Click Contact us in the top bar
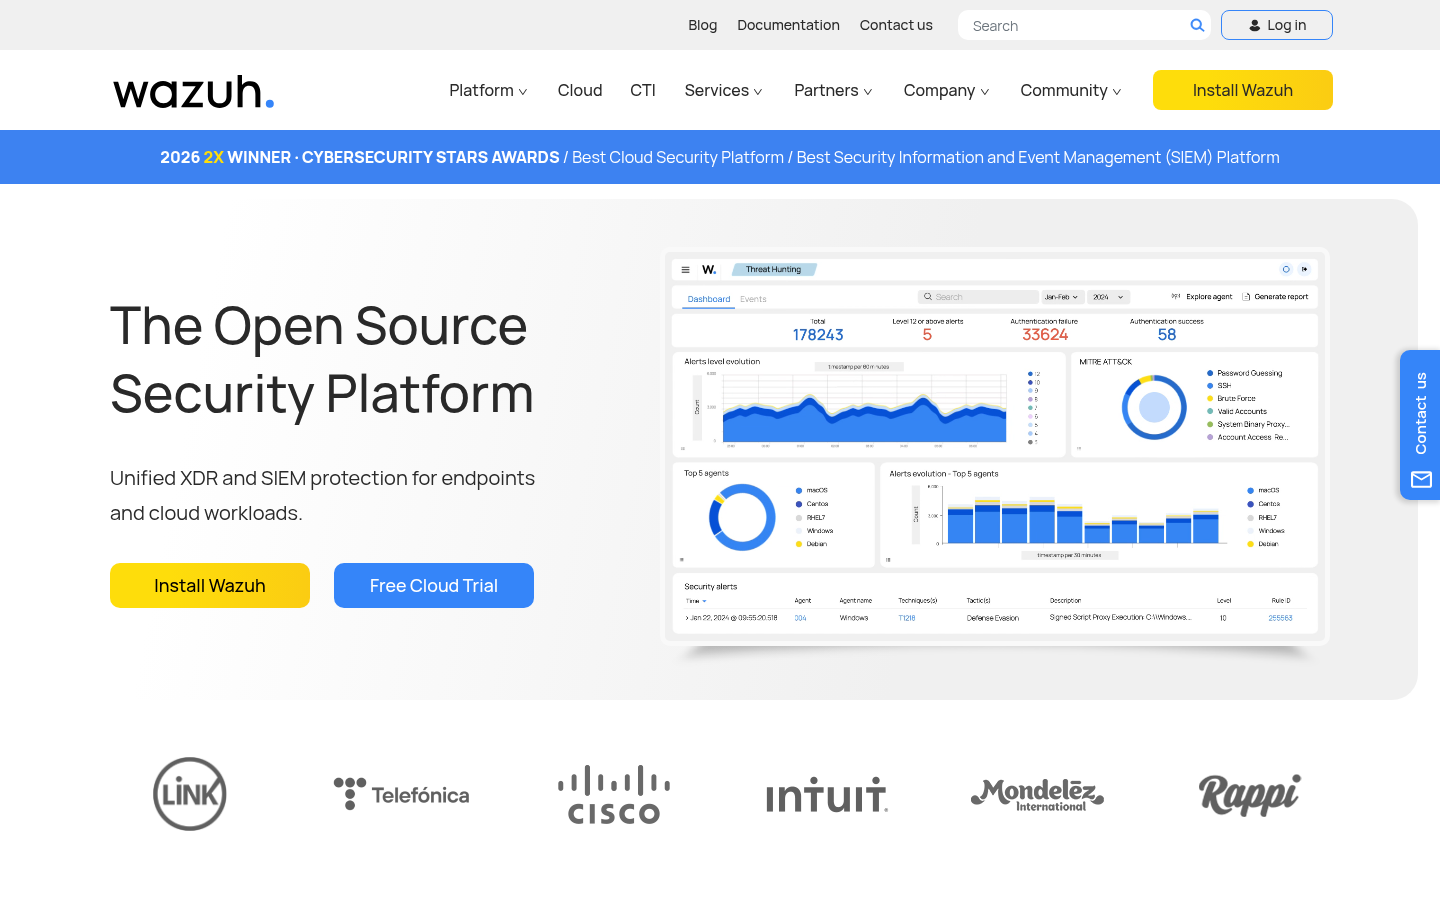The width and height of the screenshot is (1440, 900). (896, 25)
